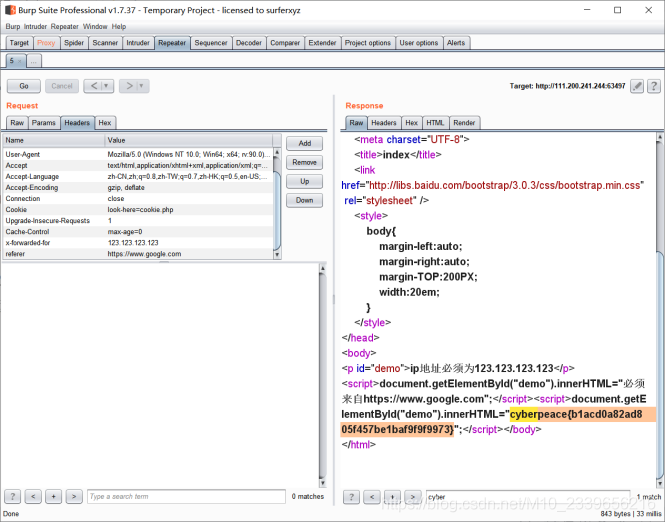This screenshot has width=665, height=522.
Task: Open the Window menu
Action: pos(95,26)
